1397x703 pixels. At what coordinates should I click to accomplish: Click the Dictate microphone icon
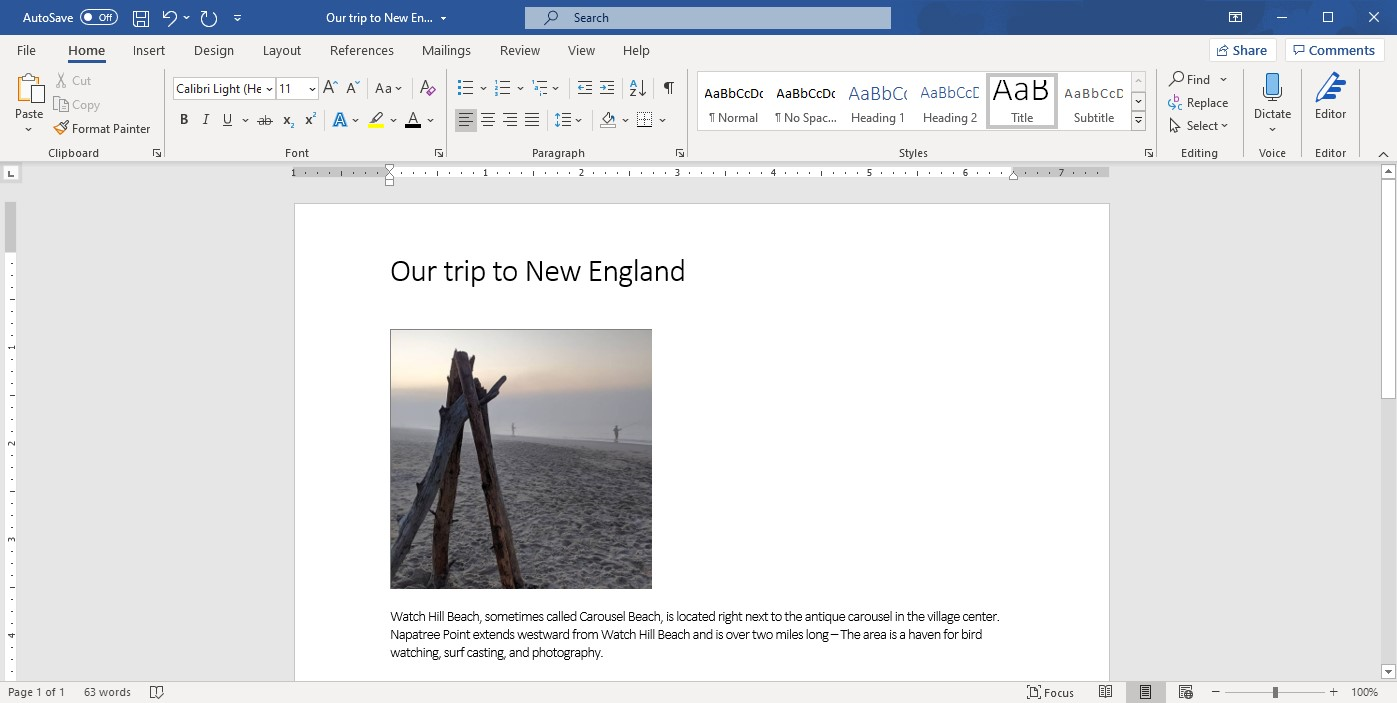[x=1272, y=88]
